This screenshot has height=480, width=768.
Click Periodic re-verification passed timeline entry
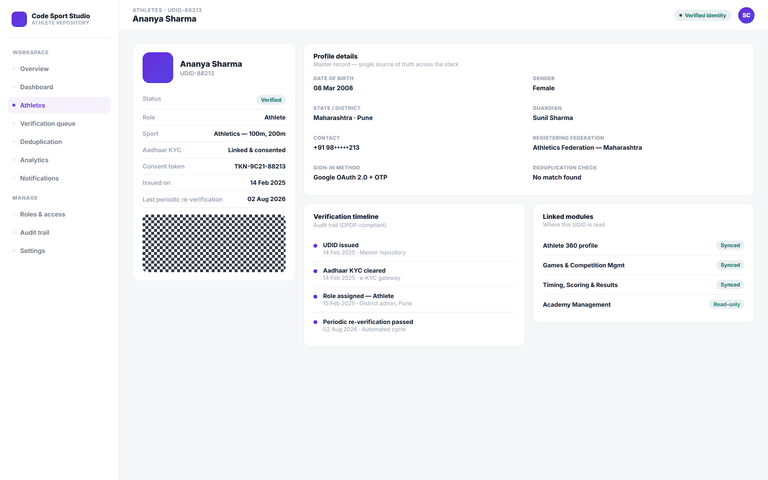click(x=414, y=325)
